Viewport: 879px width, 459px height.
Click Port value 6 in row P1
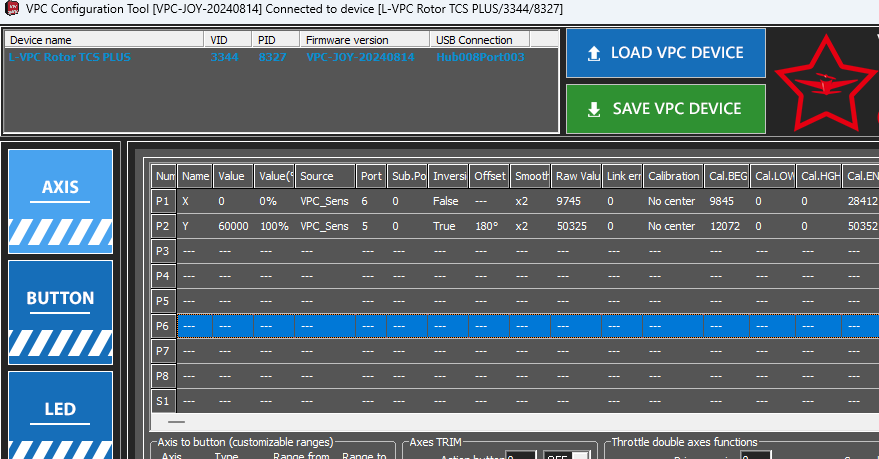click(364, 201)
